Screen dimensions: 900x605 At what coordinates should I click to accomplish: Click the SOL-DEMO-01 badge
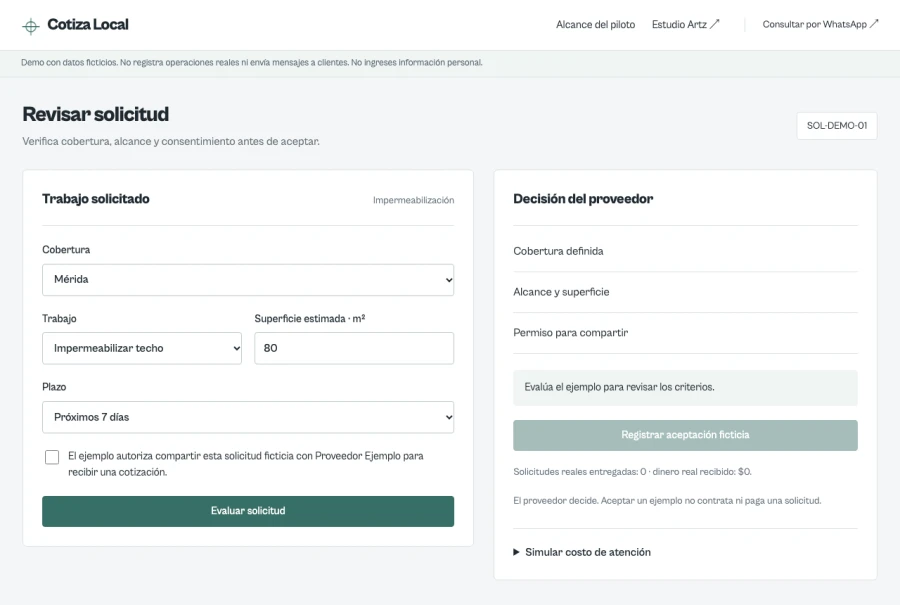click(837, 126)
